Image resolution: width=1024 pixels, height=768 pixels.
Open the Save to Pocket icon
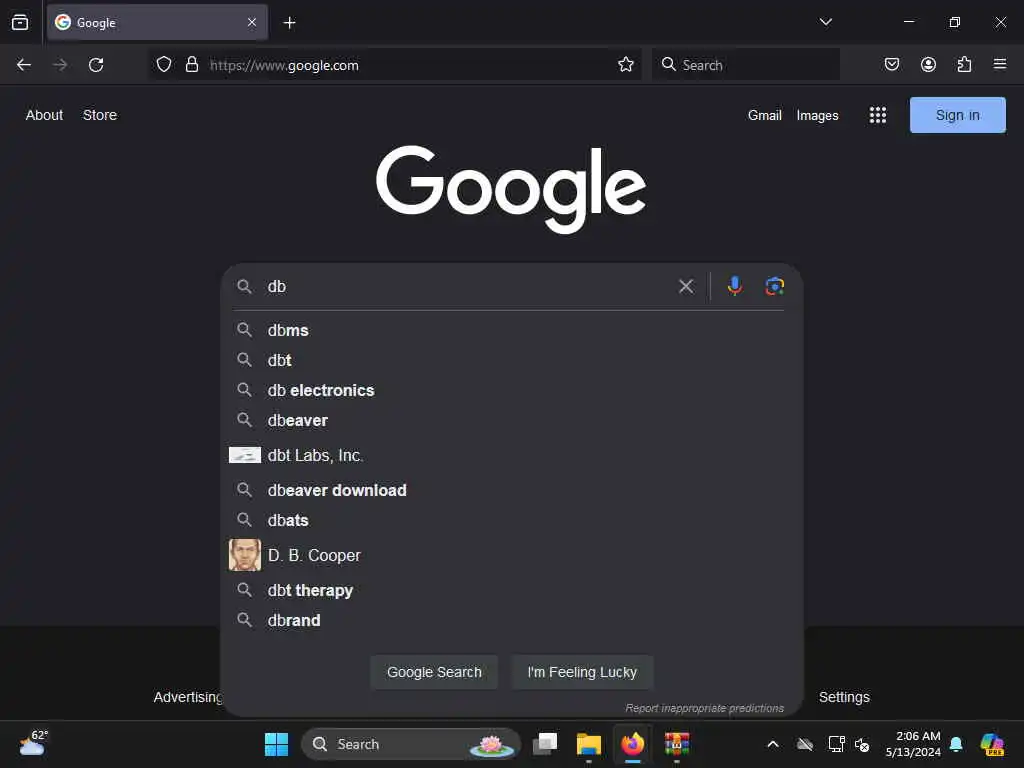[891, 65]
